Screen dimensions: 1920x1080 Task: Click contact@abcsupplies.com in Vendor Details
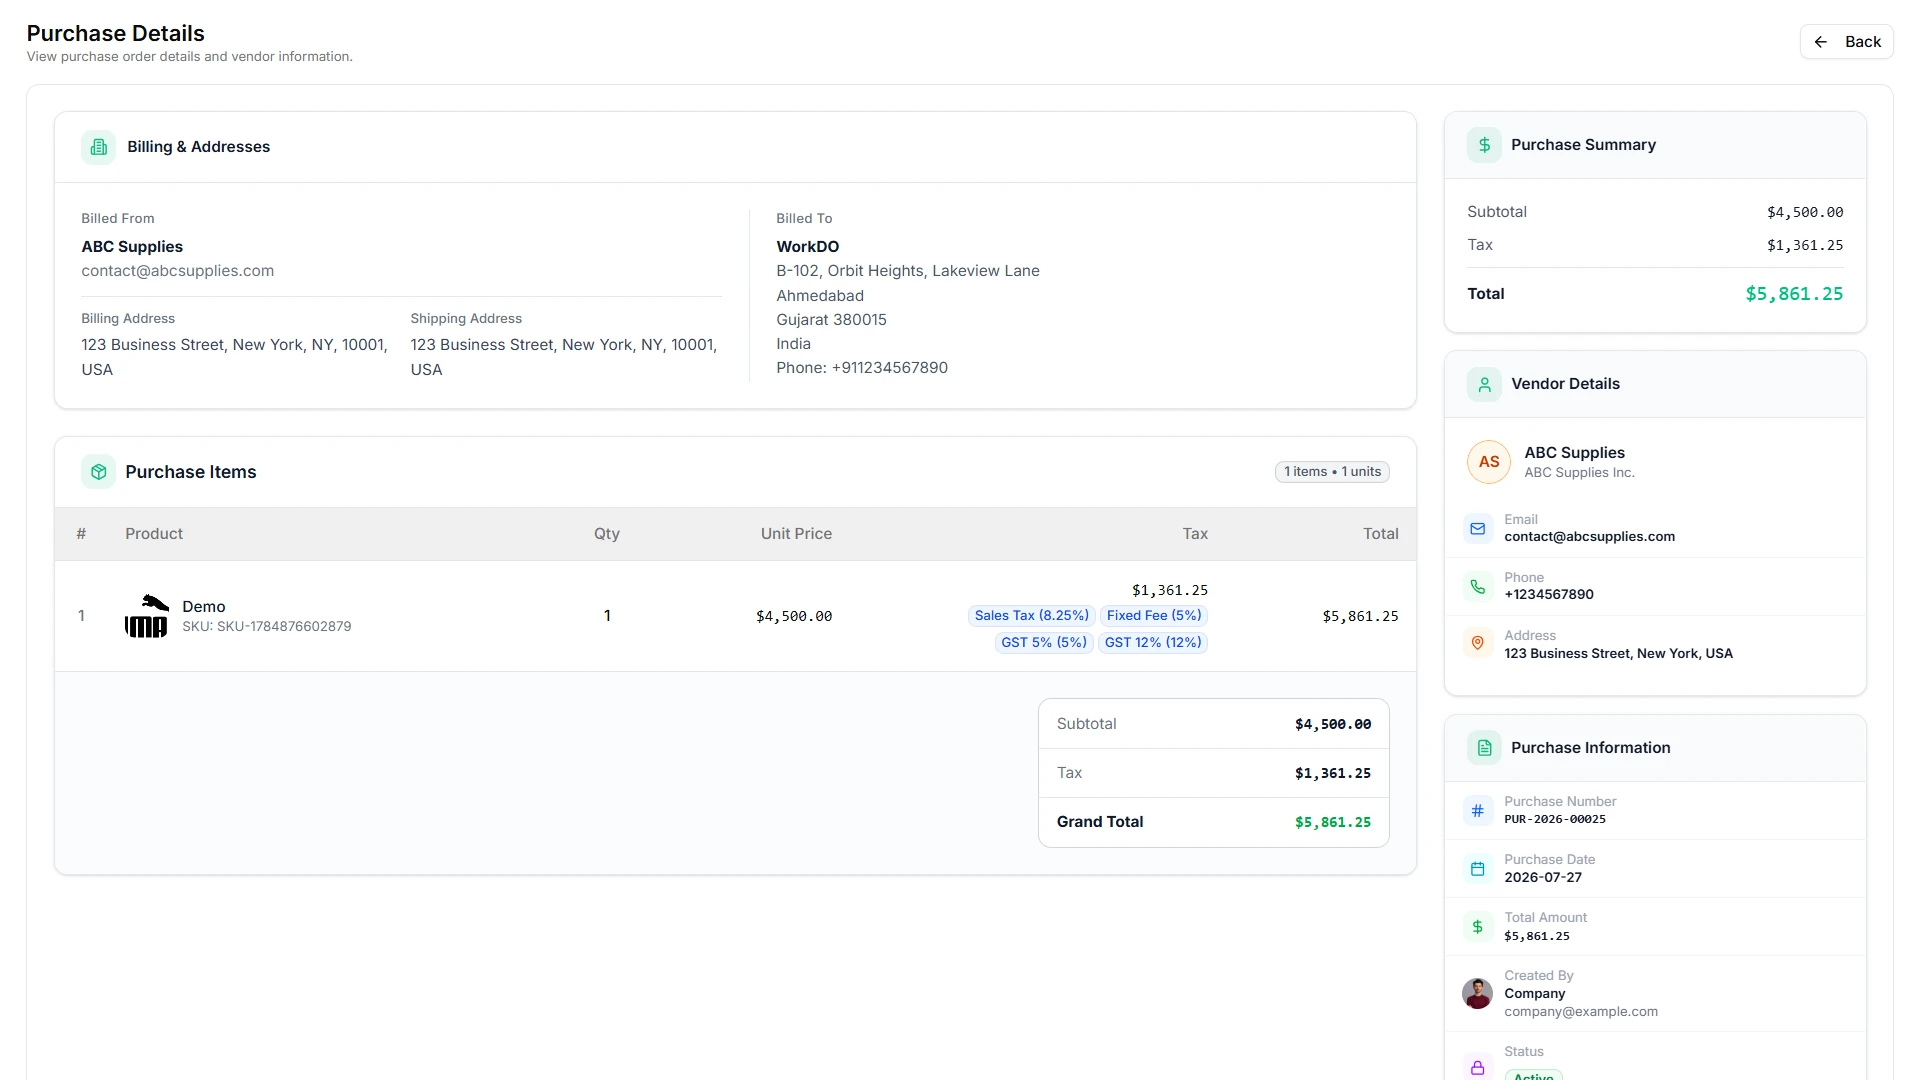[x=1589, y=537]
